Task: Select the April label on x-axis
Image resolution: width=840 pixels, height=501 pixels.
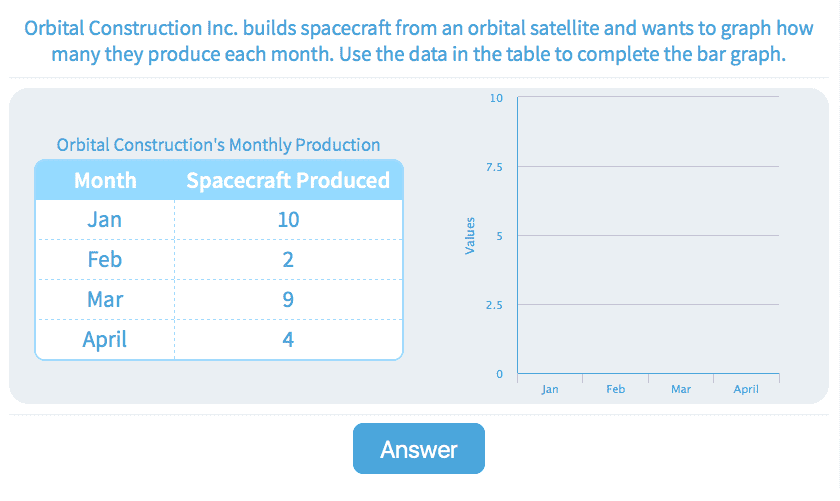Action: [x=746, y=389]
